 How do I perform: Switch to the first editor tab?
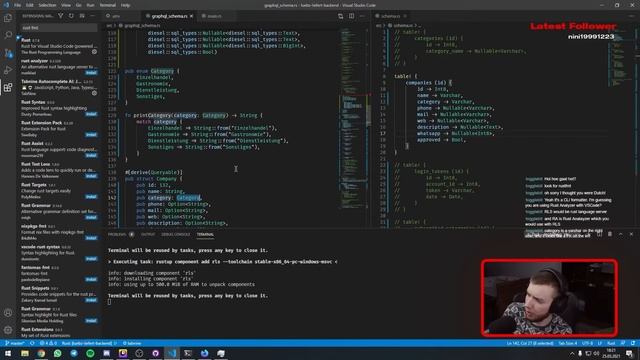[x=122, y=16]
